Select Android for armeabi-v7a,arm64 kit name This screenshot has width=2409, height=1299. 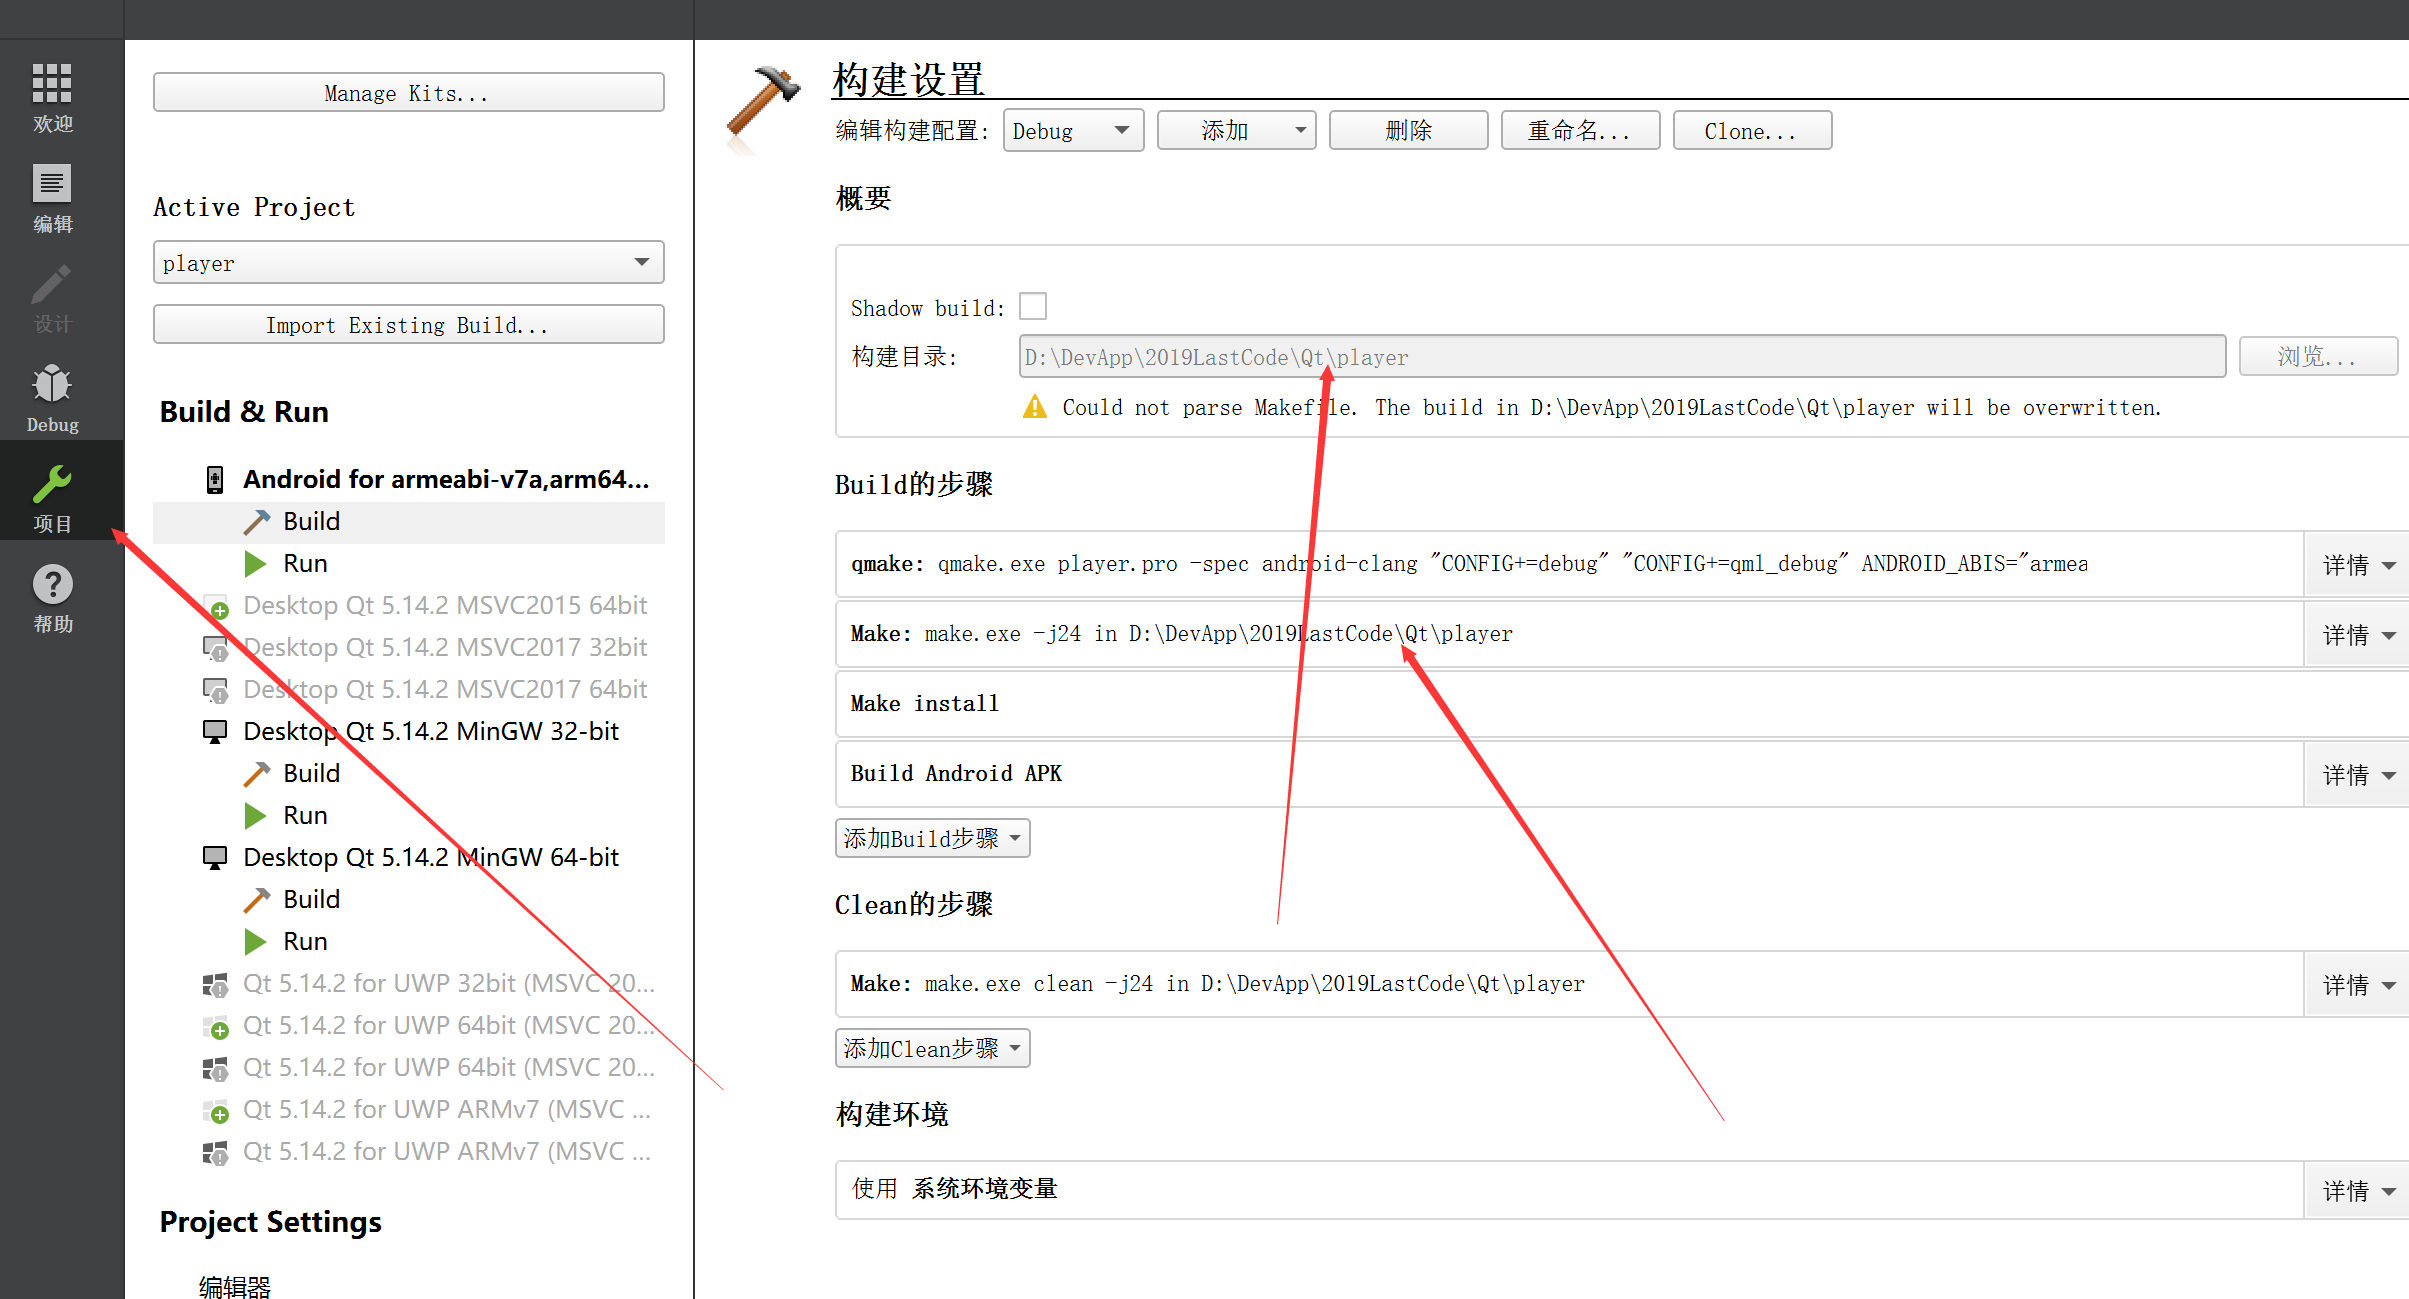pyautogui.click(x=446, y=480)
